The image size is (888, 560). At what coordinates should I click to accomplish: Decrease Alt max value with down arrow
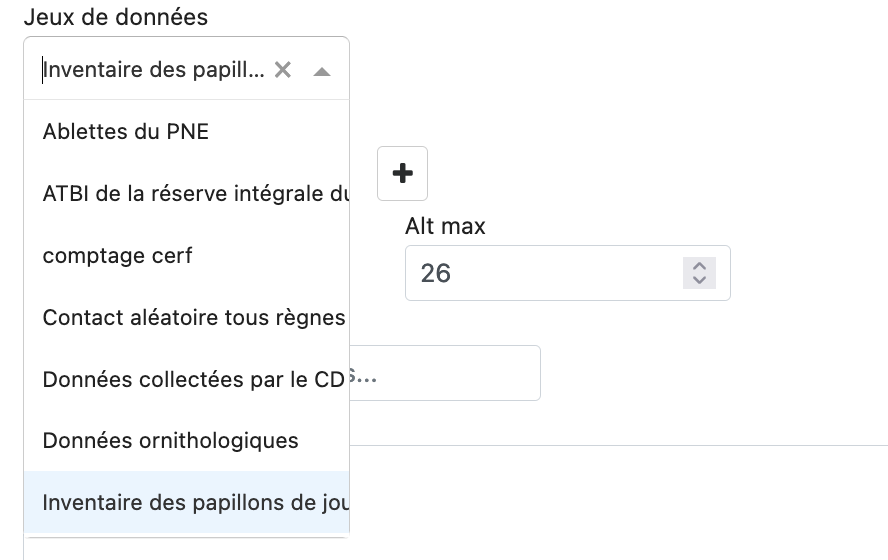pyautogui.click(x=699, y=280)
